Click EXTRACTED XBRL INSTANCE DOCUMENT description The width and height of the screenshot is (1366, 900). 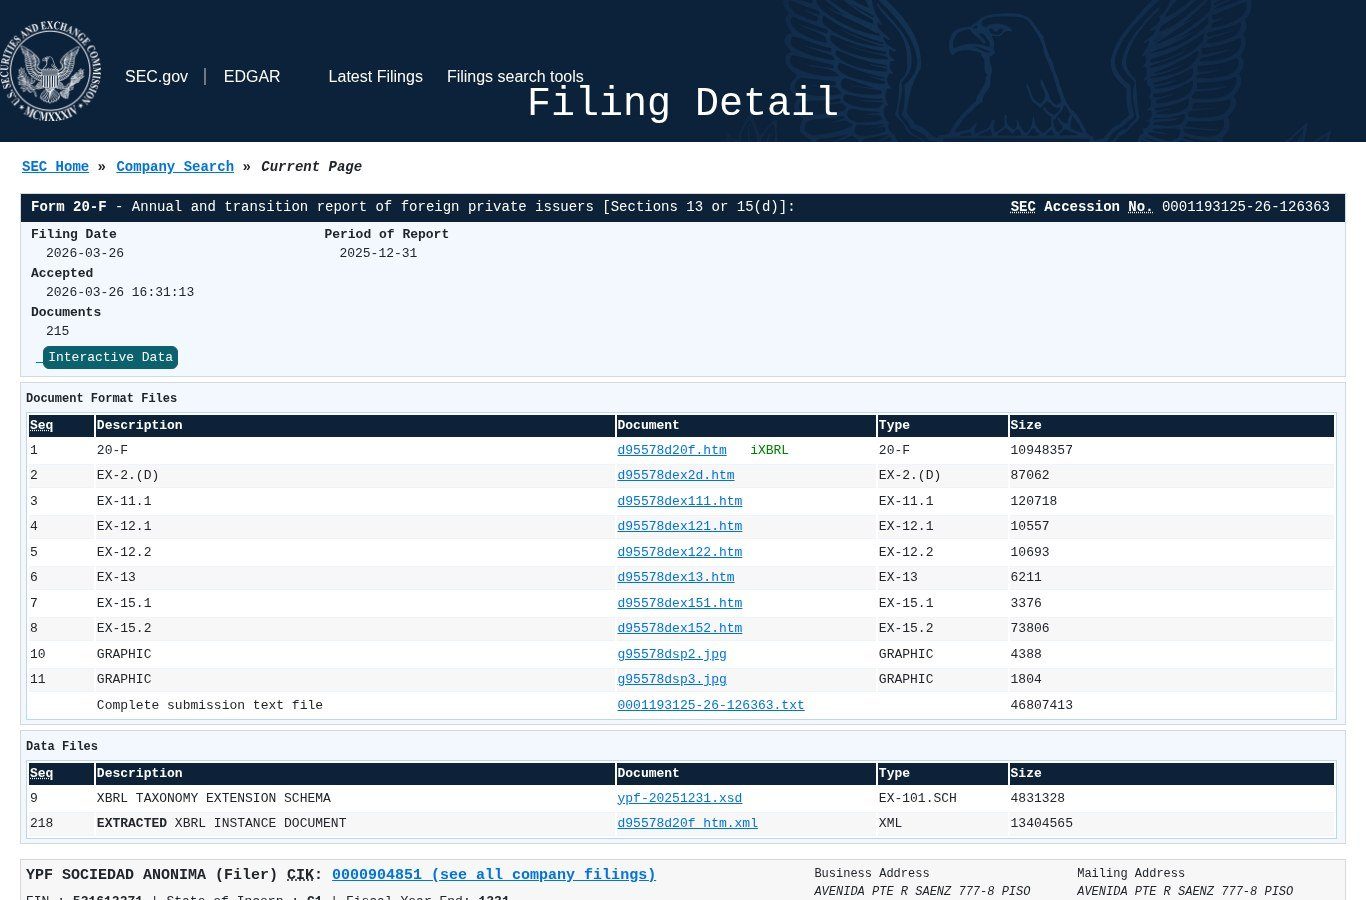(222, 823)
